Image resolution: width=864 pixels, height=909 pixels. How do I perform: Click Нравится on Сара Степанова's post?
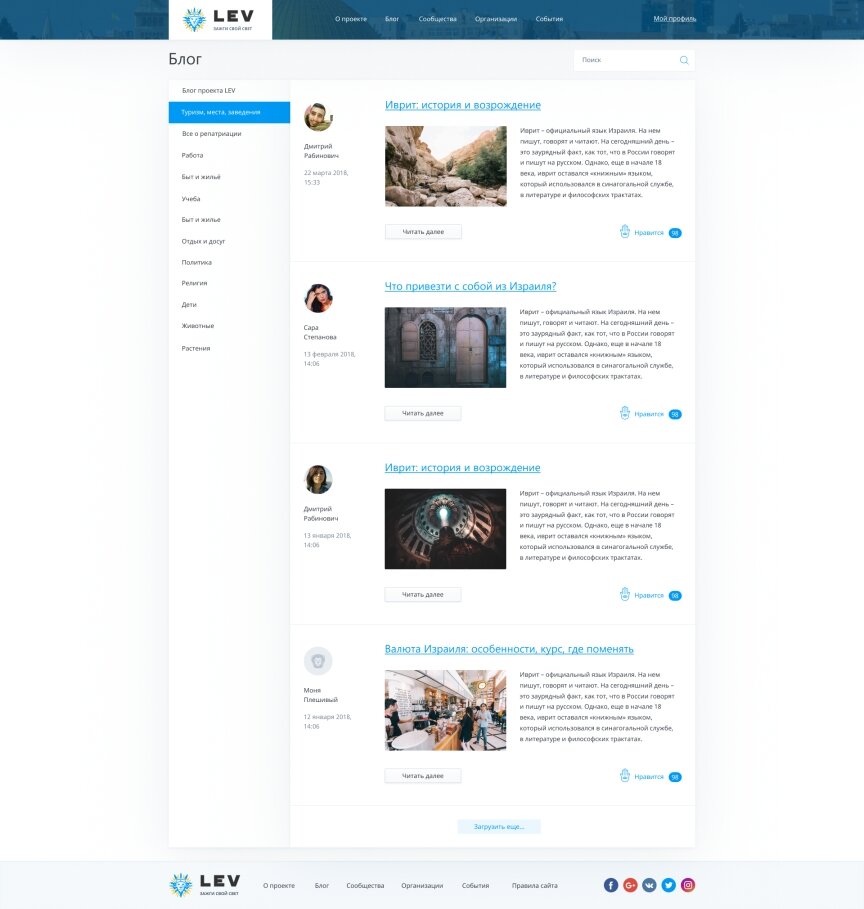[649, 414]
